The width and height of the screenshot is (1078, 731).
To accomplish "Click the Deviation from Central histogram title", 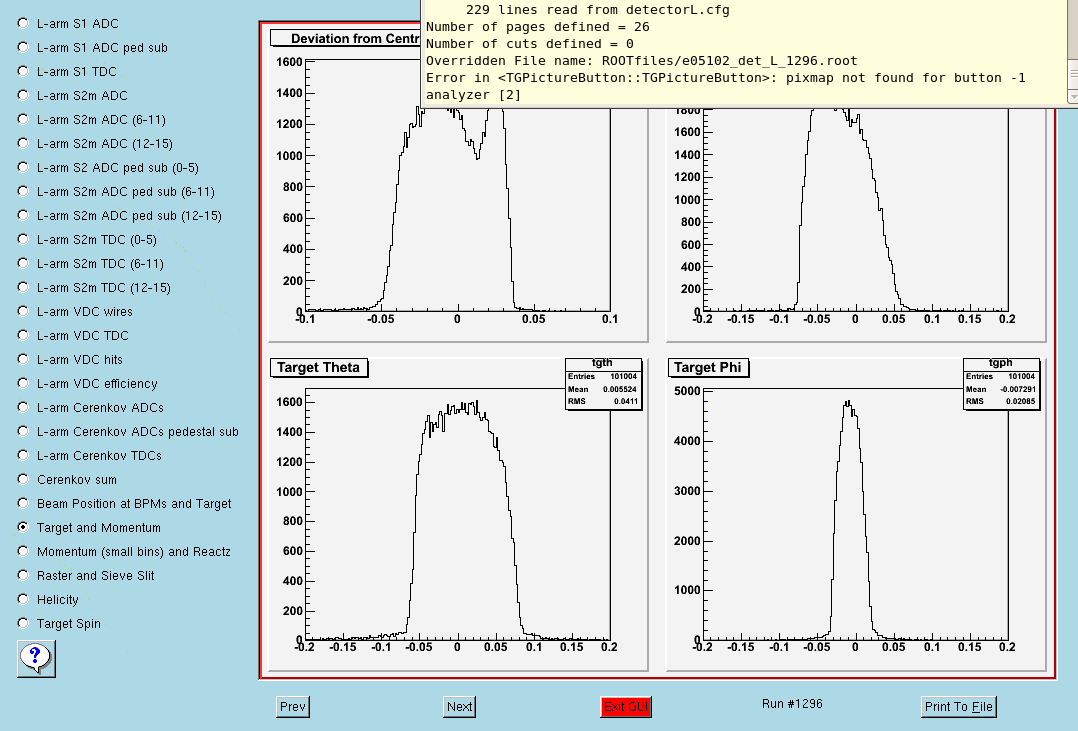I will [346, 39].
